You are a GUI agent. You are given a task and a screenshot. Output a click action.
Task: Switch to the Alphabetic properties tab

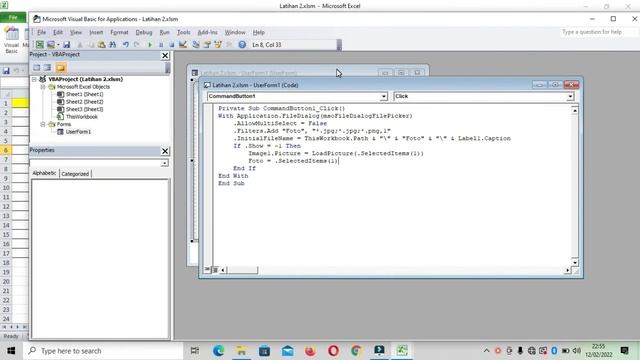[x=44, y=173]
